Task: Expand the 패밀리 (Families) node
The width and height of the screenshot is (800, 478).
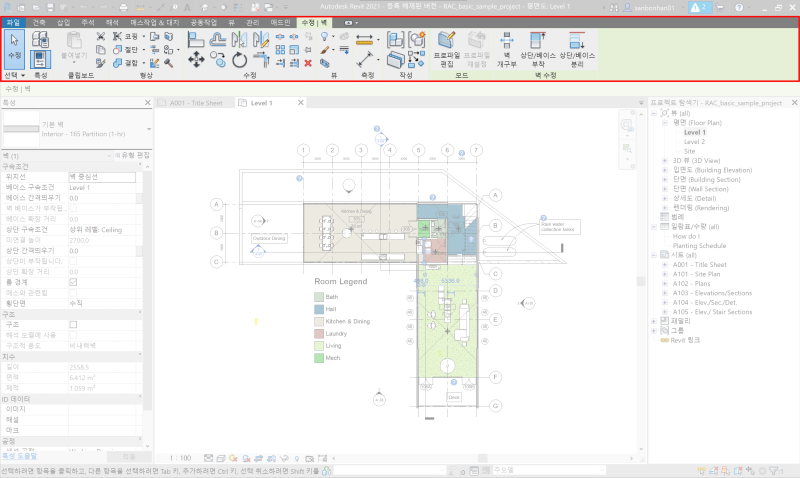Action: coord(654,321)
